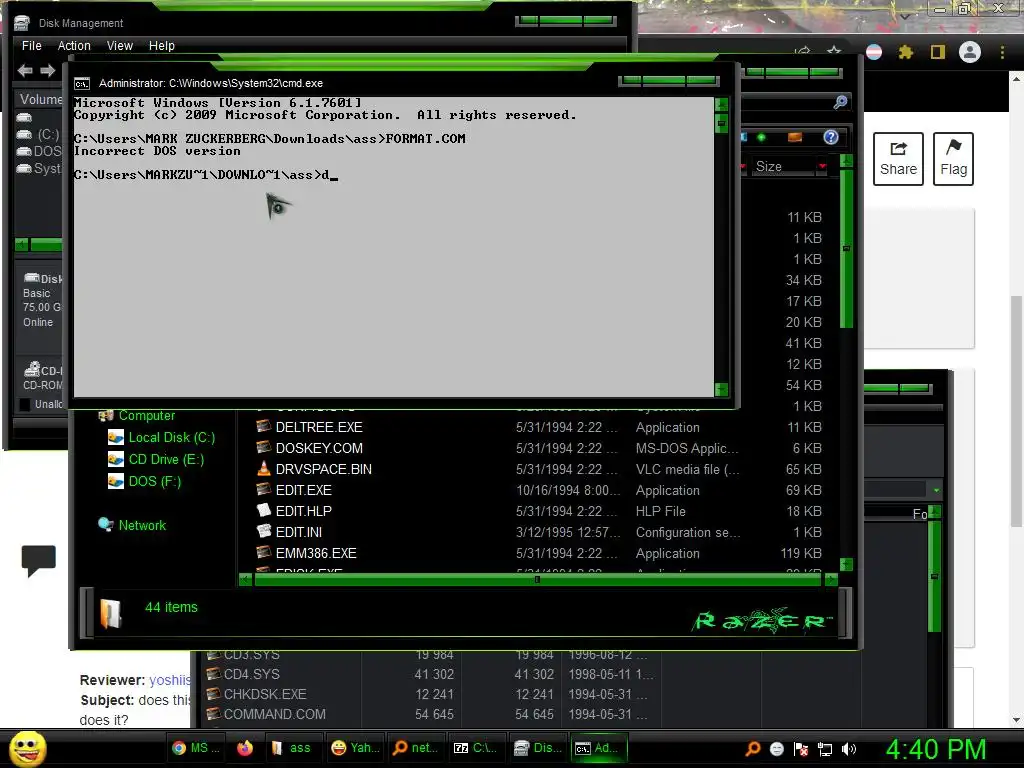
Task: Click the Explorer vertical scrollbar thumb
Action: pos(846,248)
